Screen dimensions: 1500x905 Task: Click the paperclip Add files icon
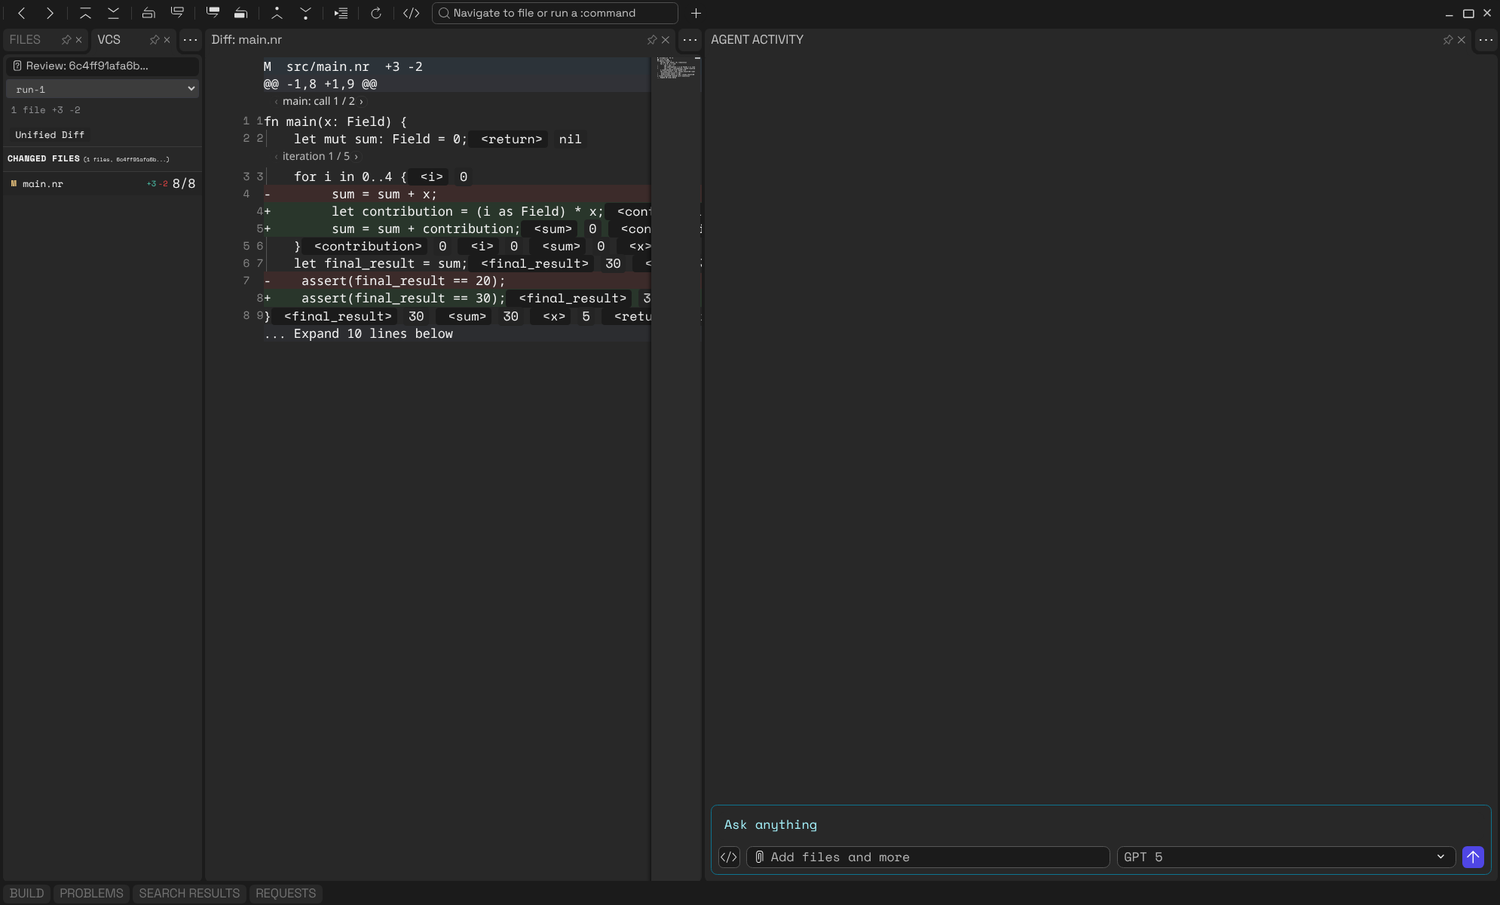[759, 857]
